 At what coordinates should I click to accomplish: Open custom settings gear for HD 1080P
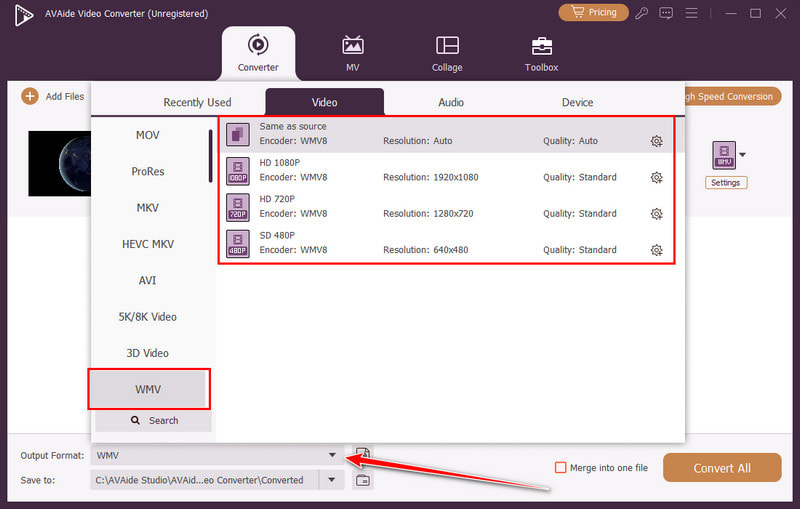(656, 178)
